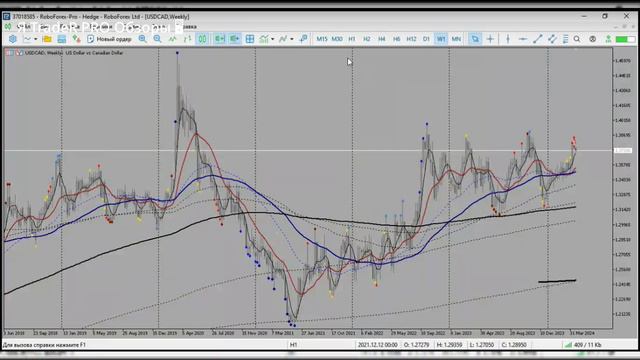Viewport: 640px width, 360px height.
Task: Switch chart to D1 timeframe
Action: click(x=426, y=39)
